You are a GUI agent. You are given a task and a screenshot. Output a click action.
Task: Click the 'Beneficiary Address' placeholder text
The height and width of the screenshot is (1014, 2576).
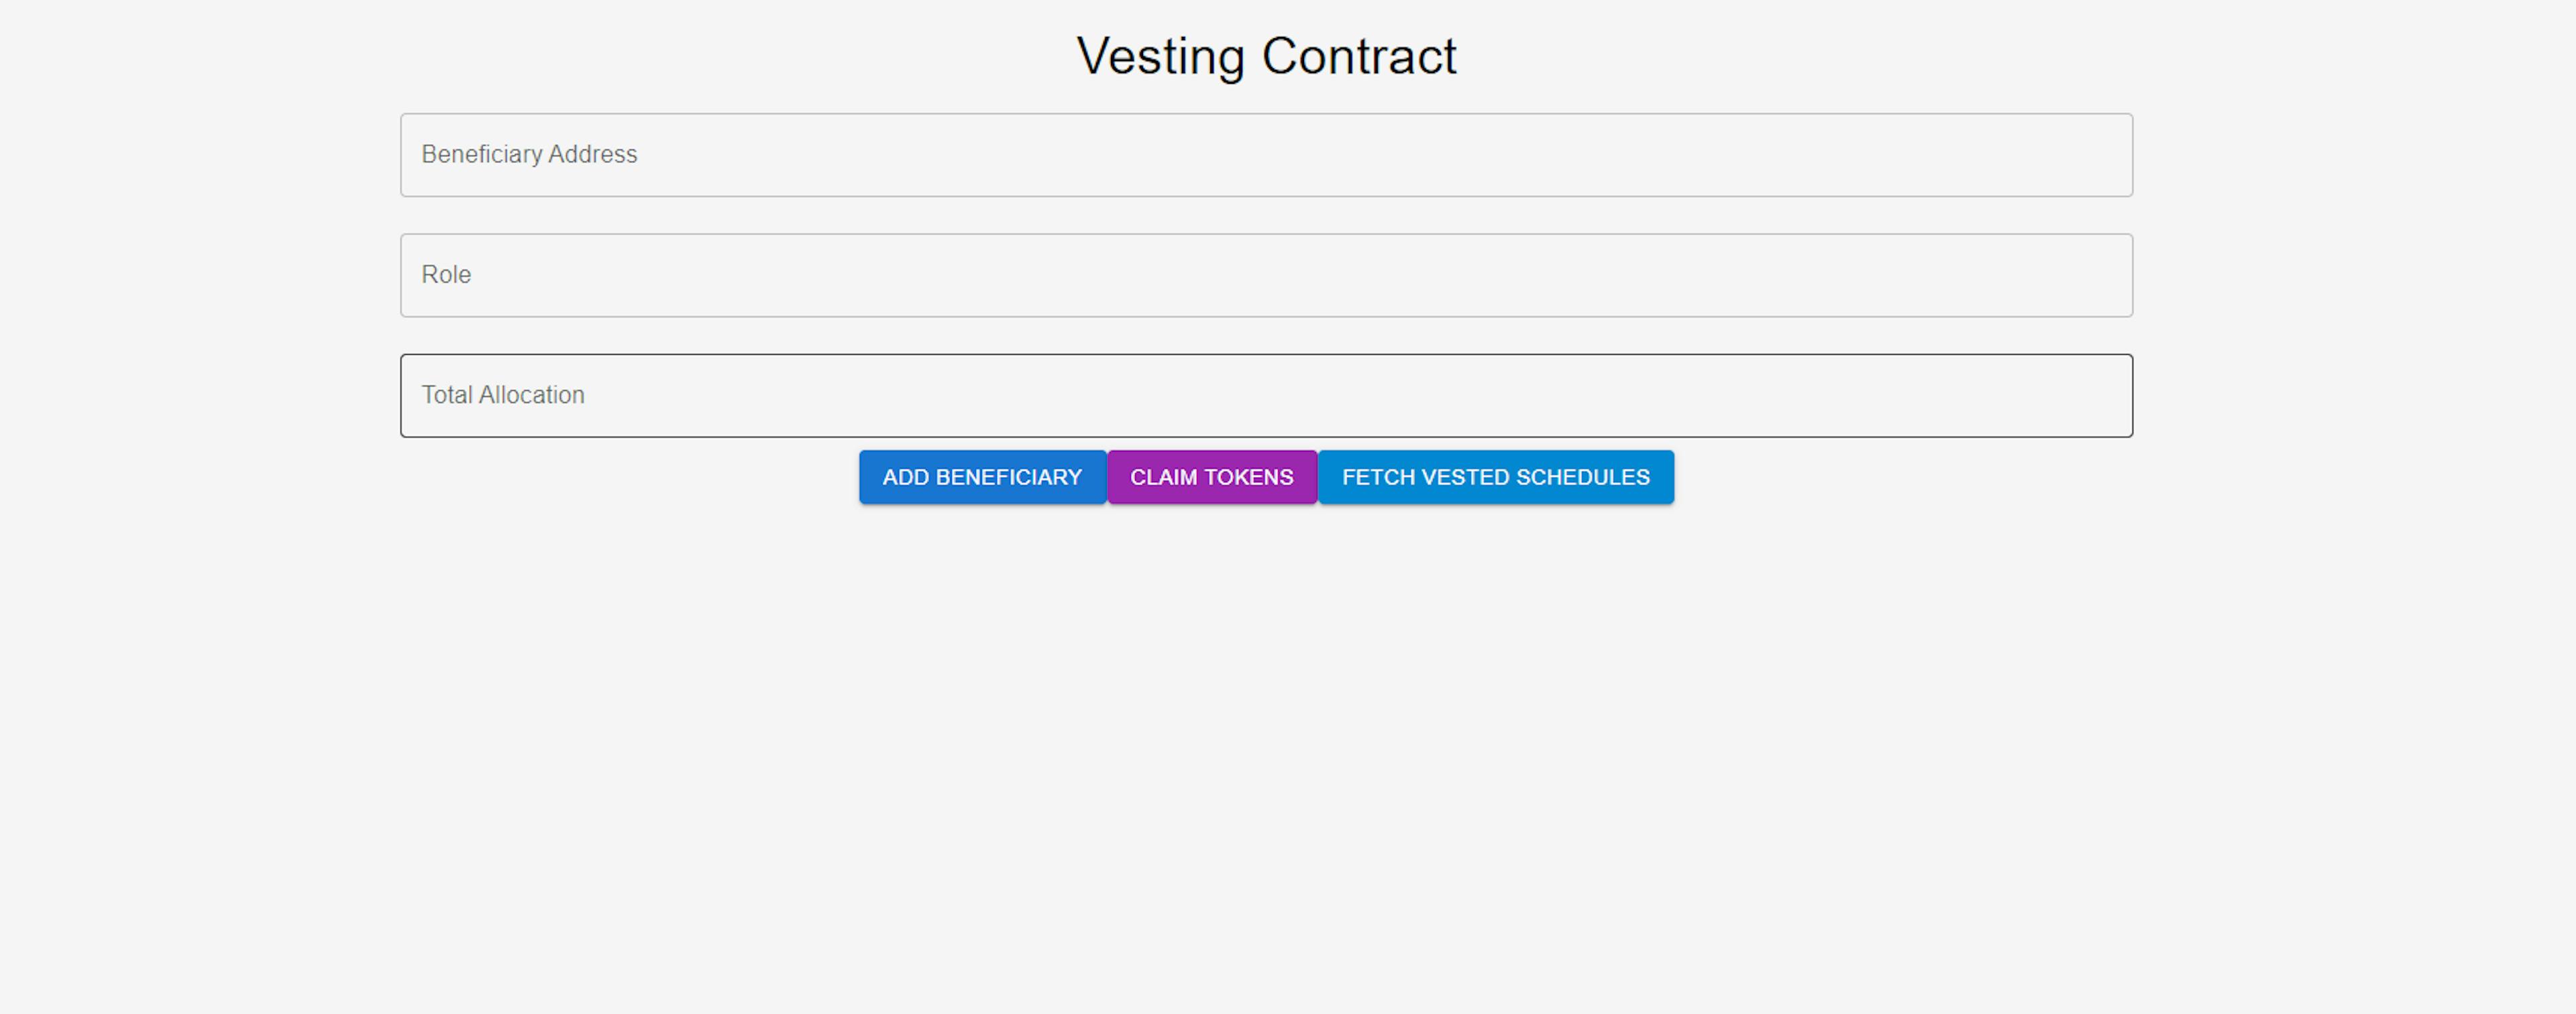[529, 155]
